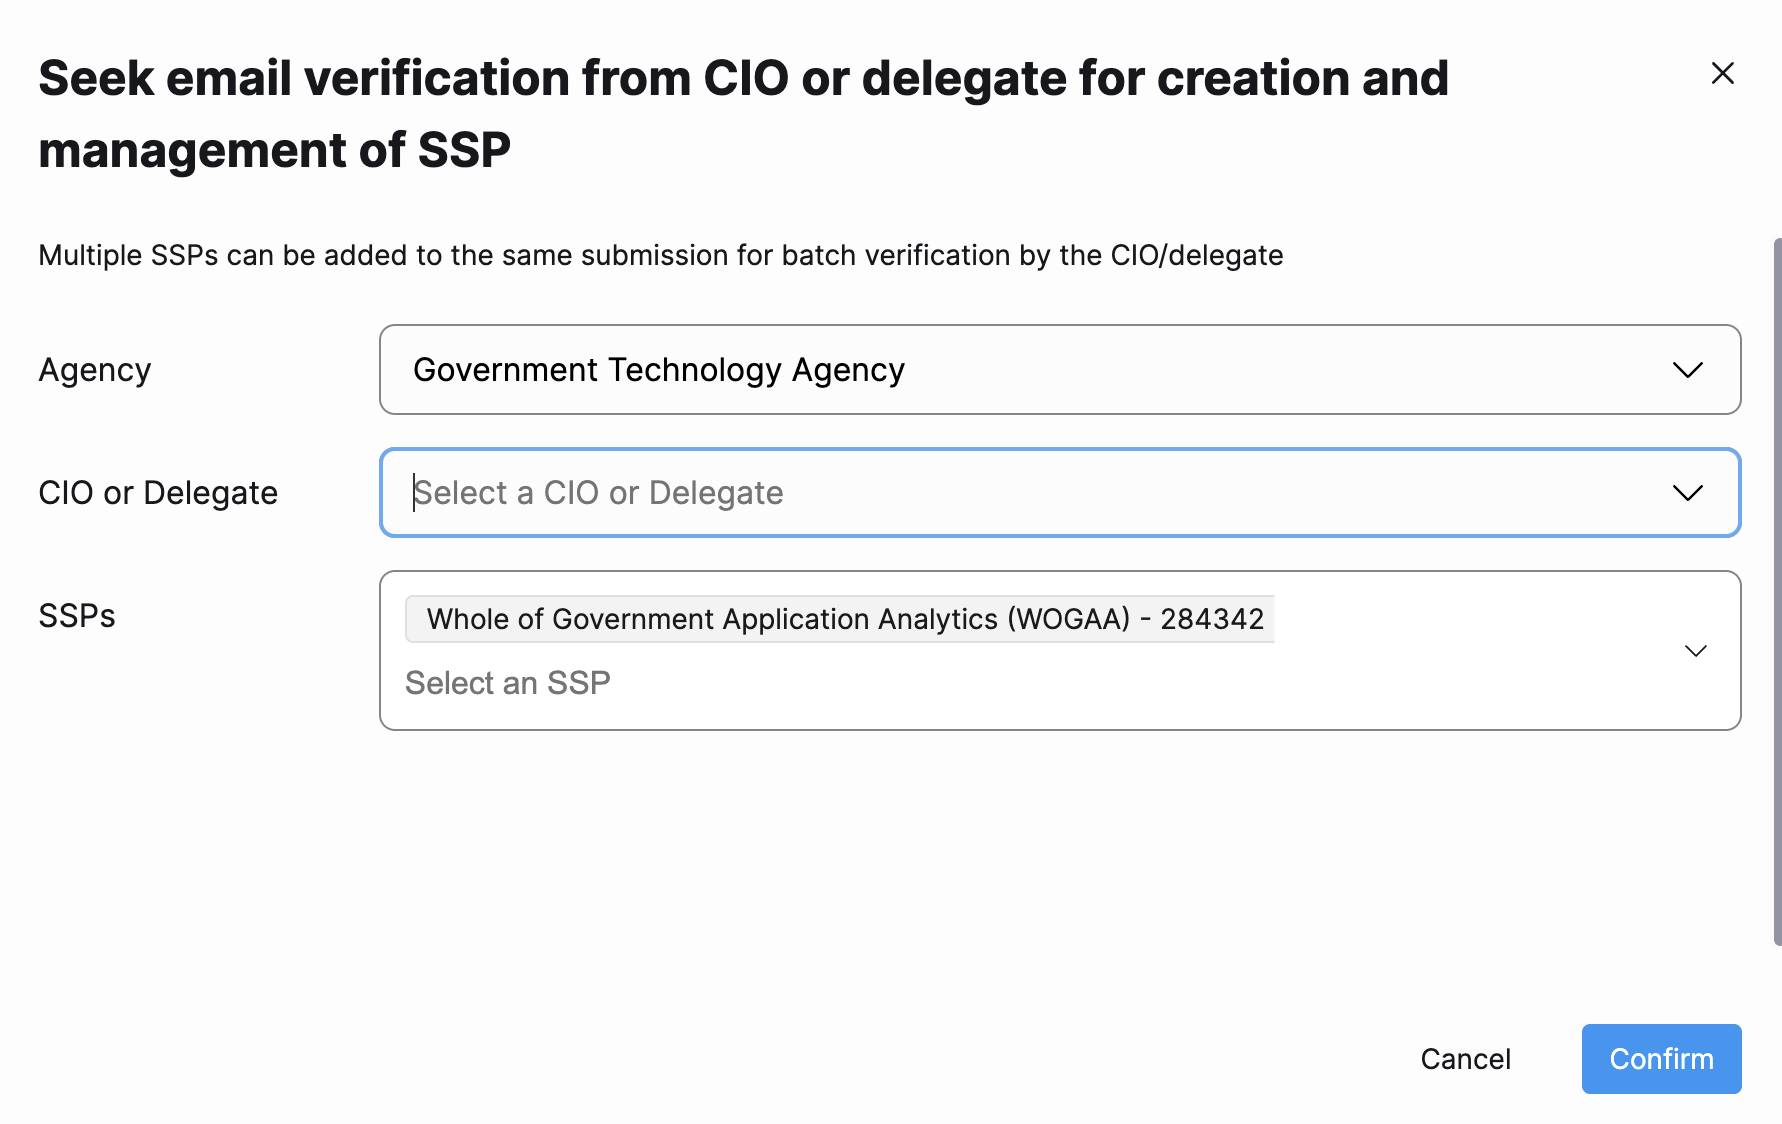Select the WOGAA - 284342 SSP tag
Screen dimensions: 1782x1124
click(840, 619)
